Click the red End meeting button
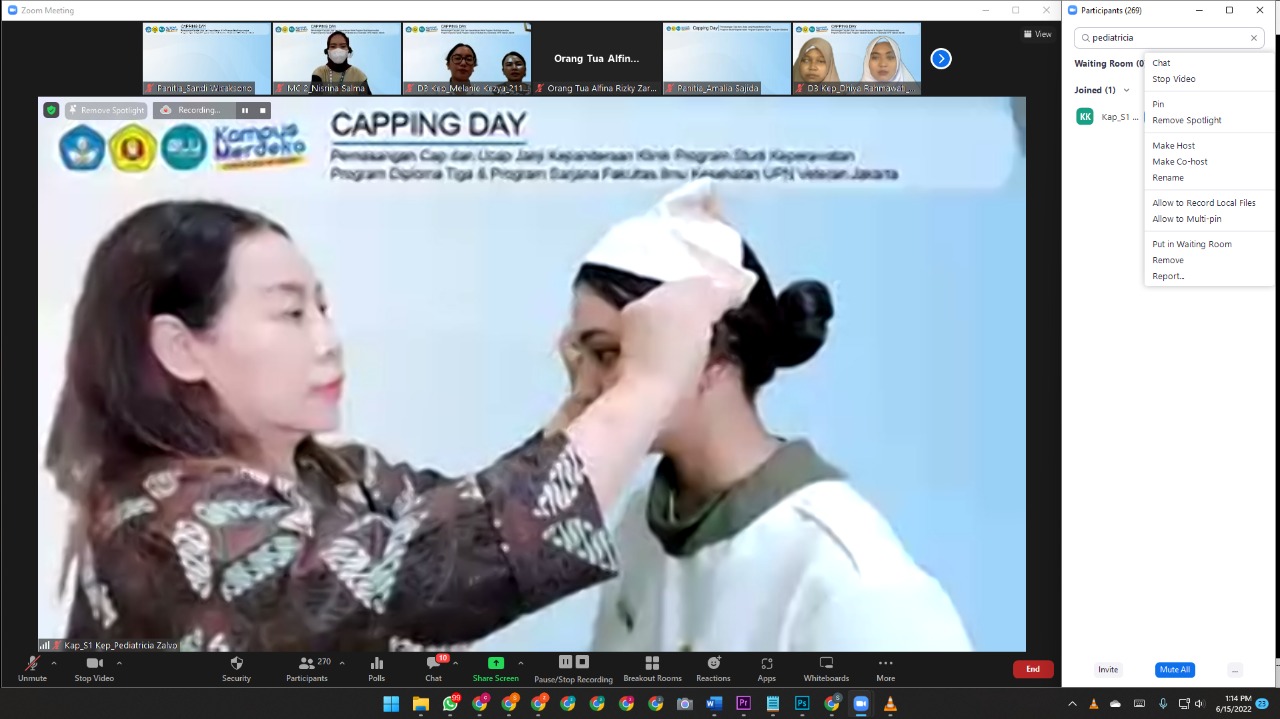Viewport: 1280px width, 719px height. click(x=1032, y=669)
